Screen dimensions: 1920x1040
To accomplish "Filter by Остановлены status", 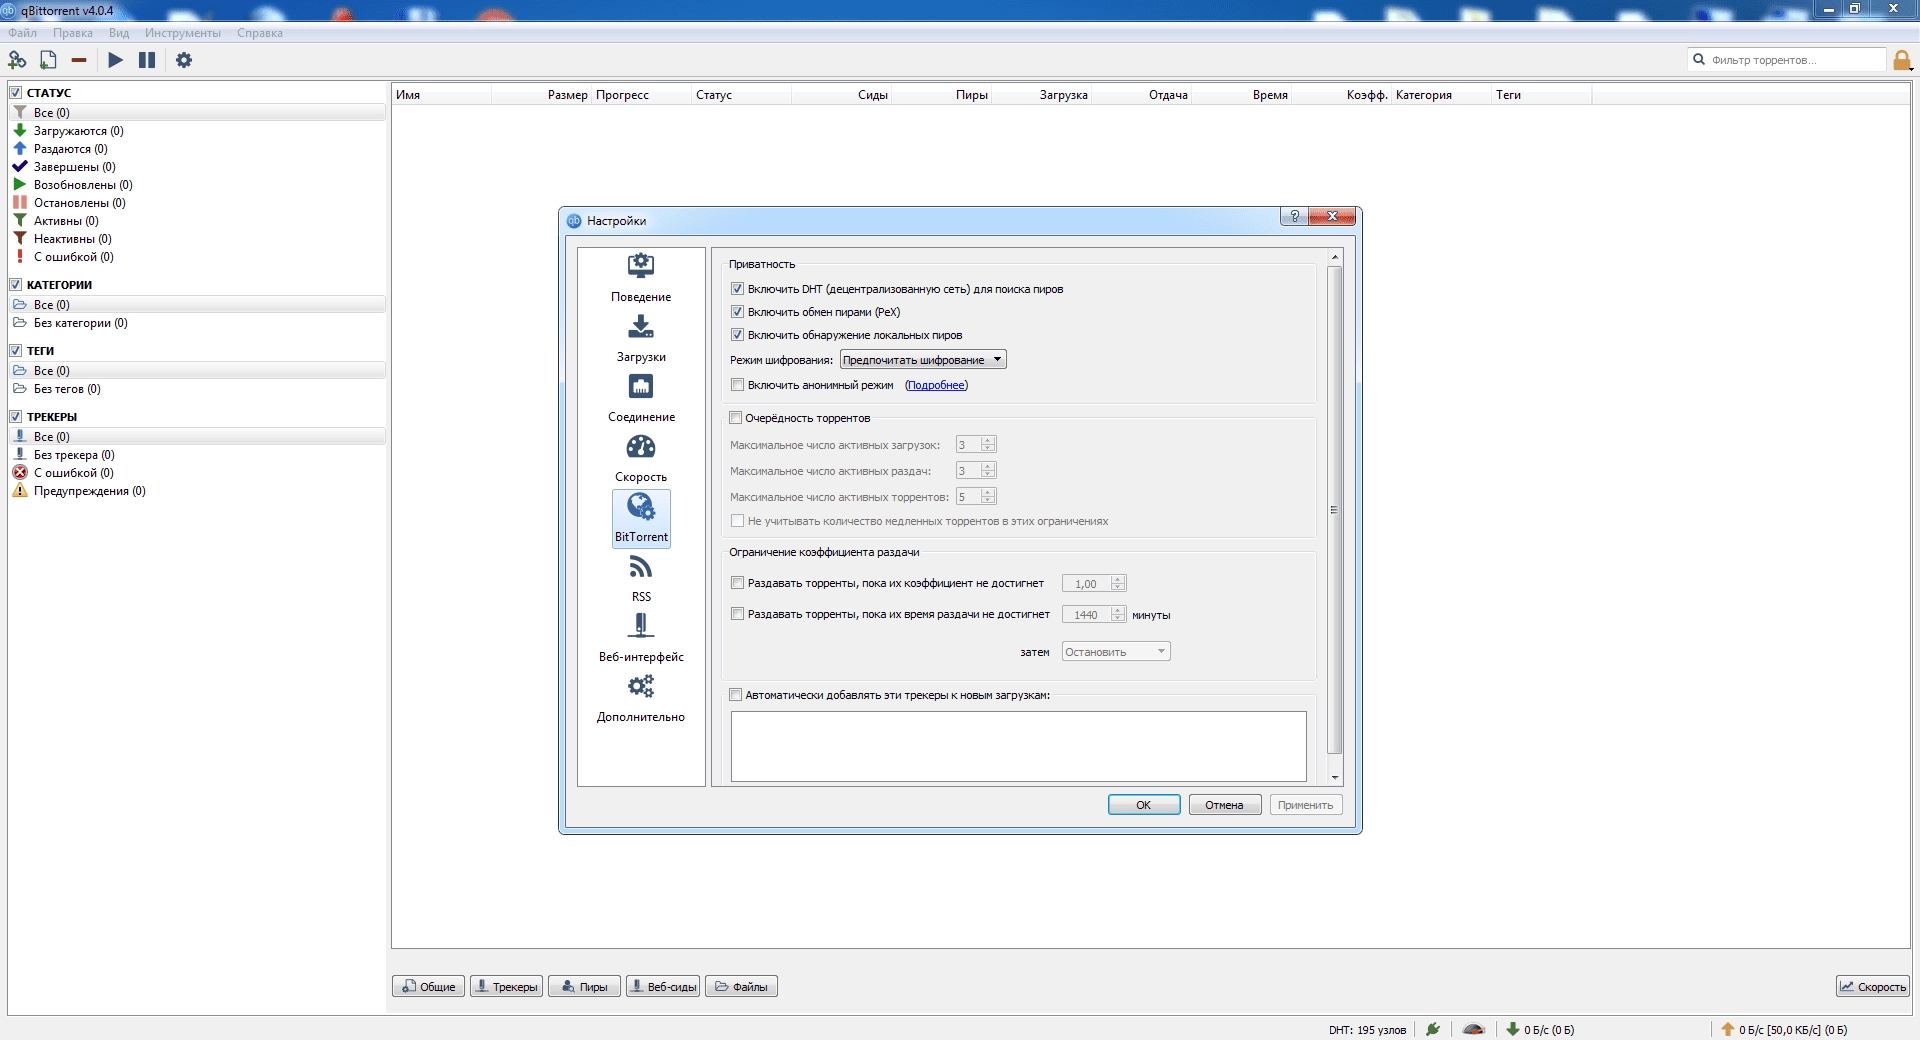I will [79, 203].
